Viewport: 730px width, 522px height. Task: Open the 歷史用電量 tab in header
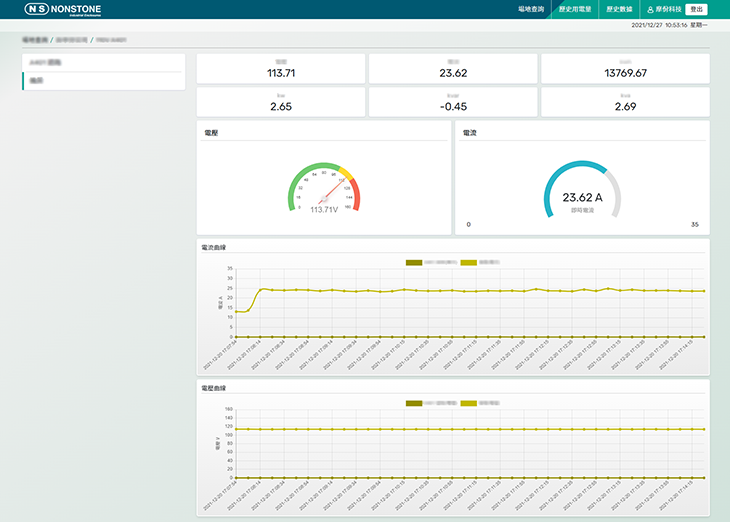click(575, 9)
